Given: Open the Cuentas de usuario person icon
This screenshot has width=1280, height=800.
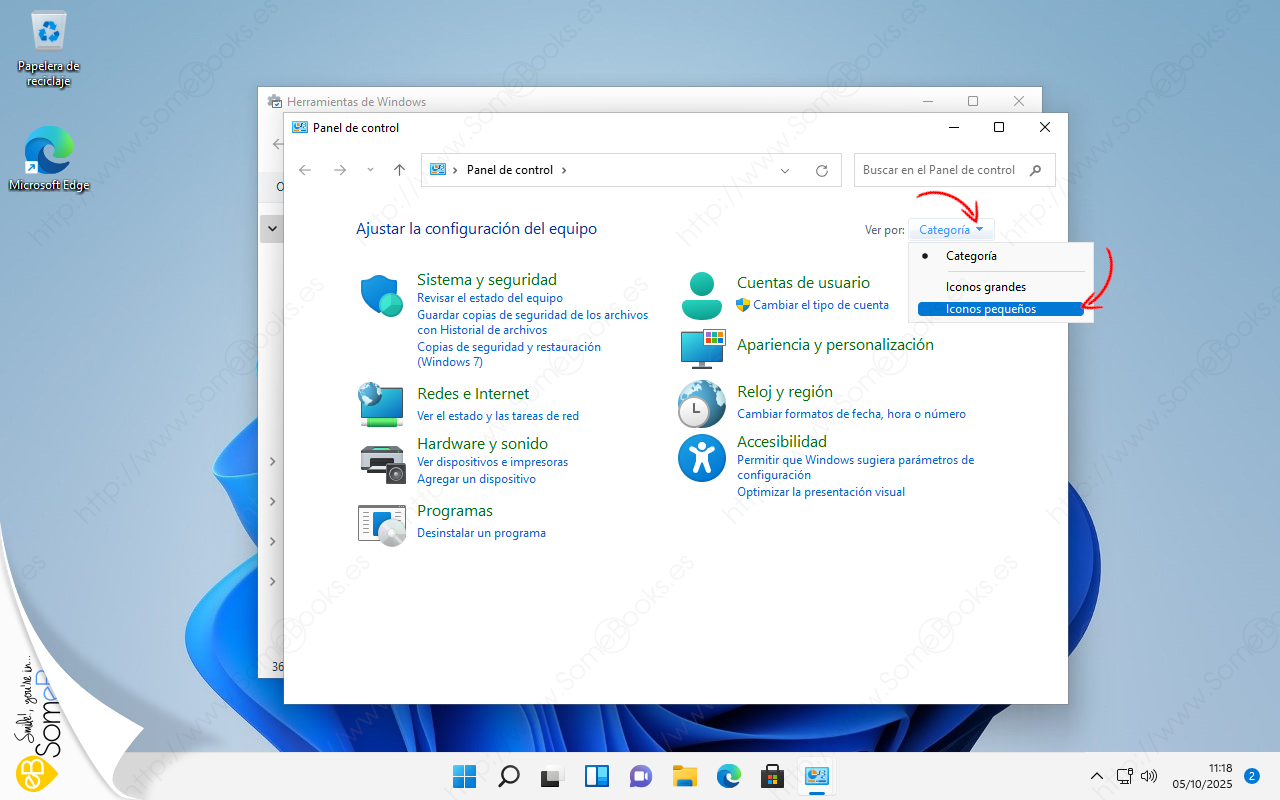Looking at the screenshot, I should pos(701,295).
